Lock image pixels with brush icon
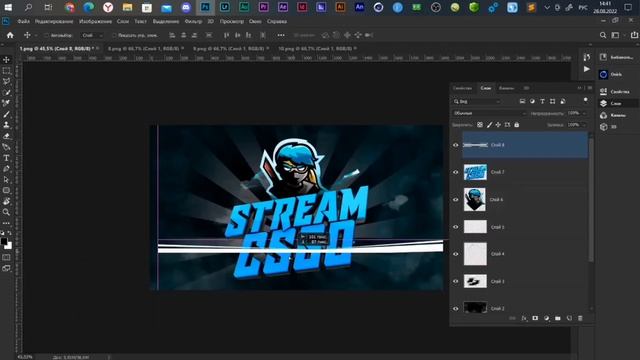This screenshot has height=360, width=640. point(489,124)
